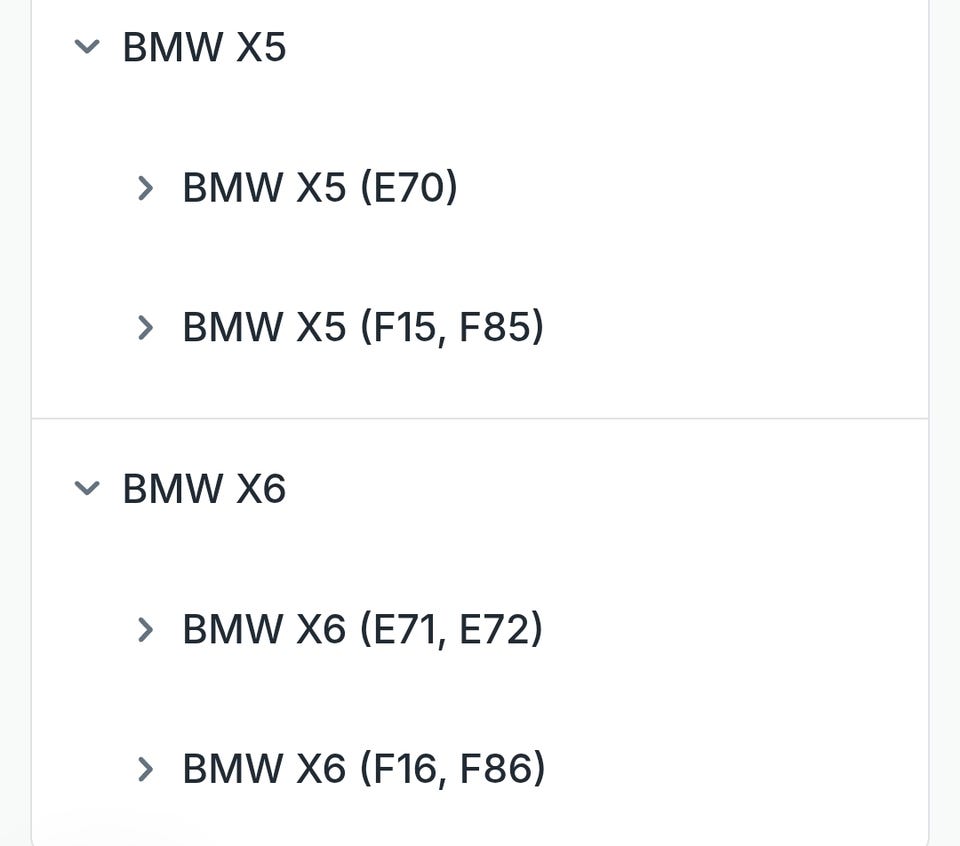Expand the BMW X5 (E70) arrow
The height and width of the screenshot is (846, 960).
click(x=146, y=187)
